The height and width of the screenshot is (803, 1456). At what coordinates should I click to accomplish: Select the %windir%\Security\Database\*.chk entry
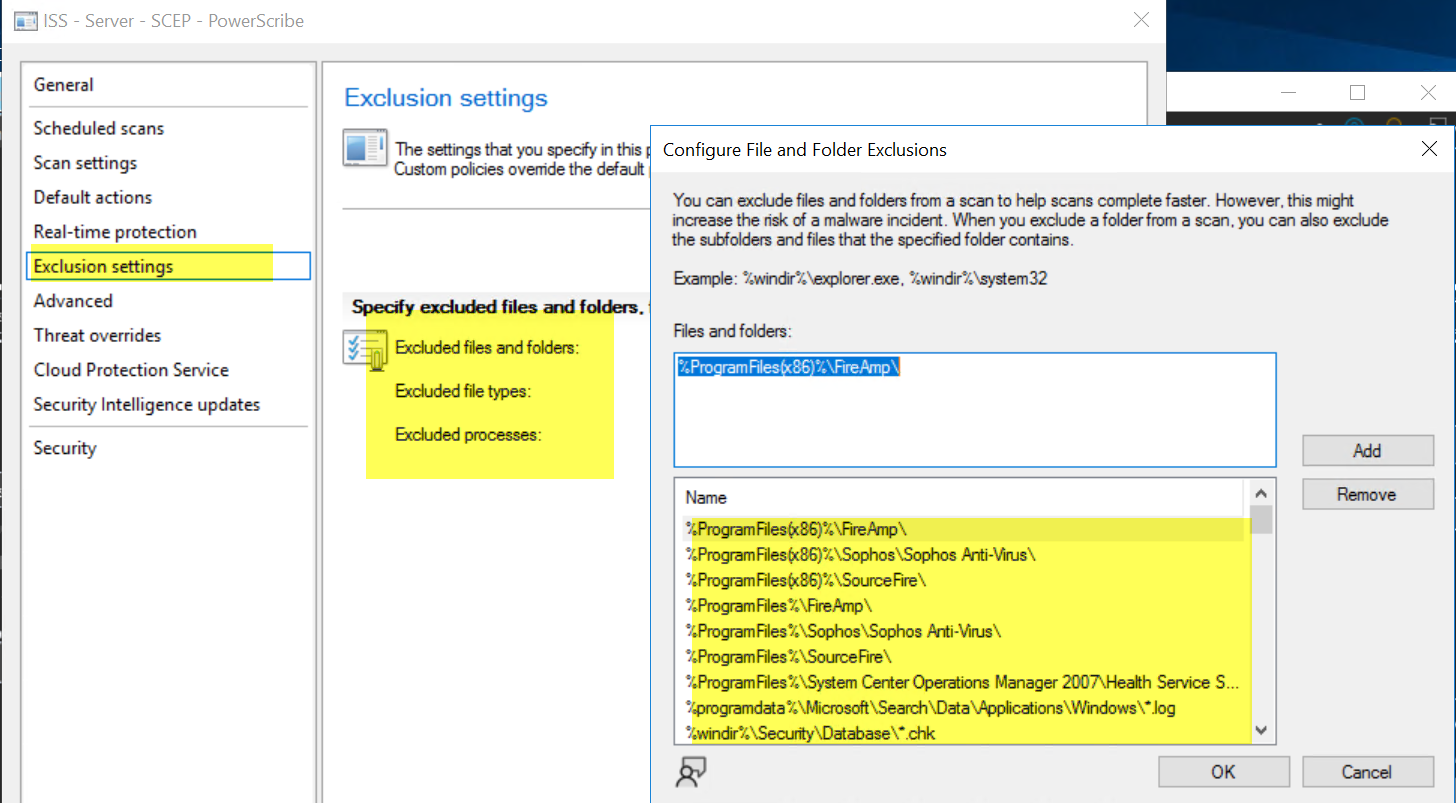point(964,734)
